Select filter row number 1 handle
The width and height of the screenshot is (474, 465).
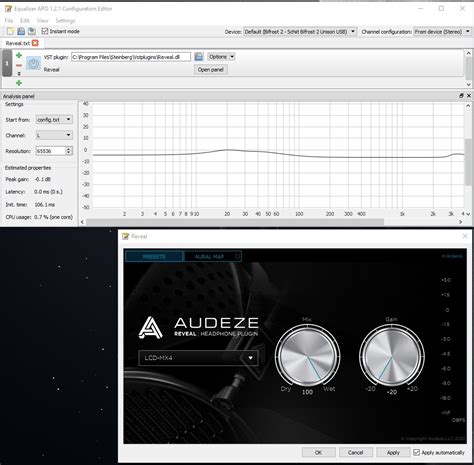[x=7, y=63]
